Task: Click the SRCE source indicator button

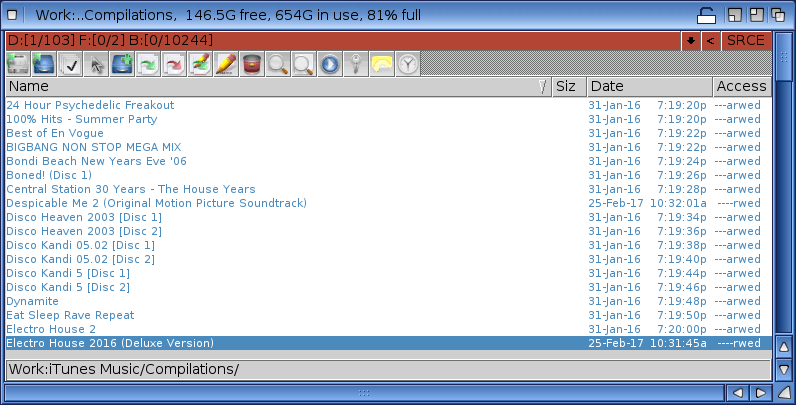Action: coord(746,41)
